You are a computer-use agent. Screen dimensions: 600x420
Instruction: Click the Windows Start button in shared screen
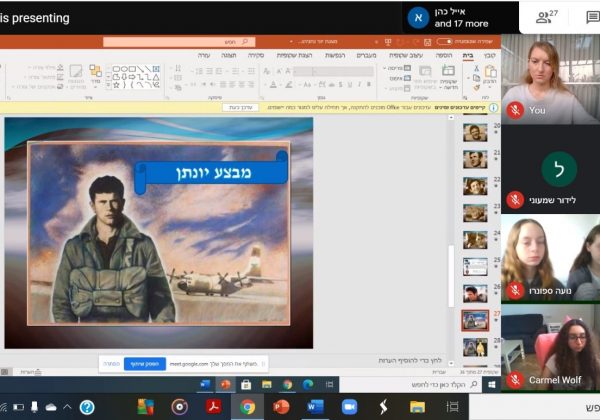coord(492,384)
